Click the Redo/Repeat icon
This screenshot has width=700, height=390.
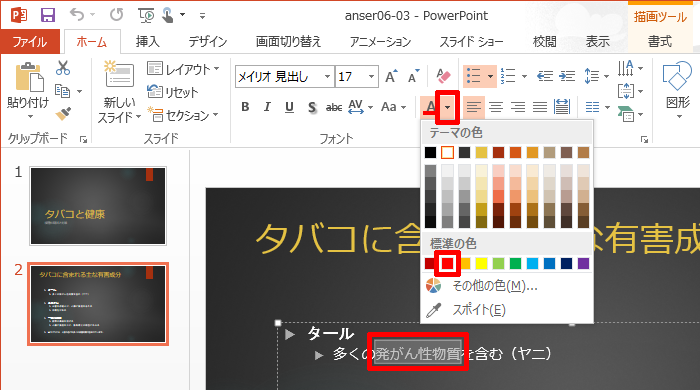tap(117, 15)
